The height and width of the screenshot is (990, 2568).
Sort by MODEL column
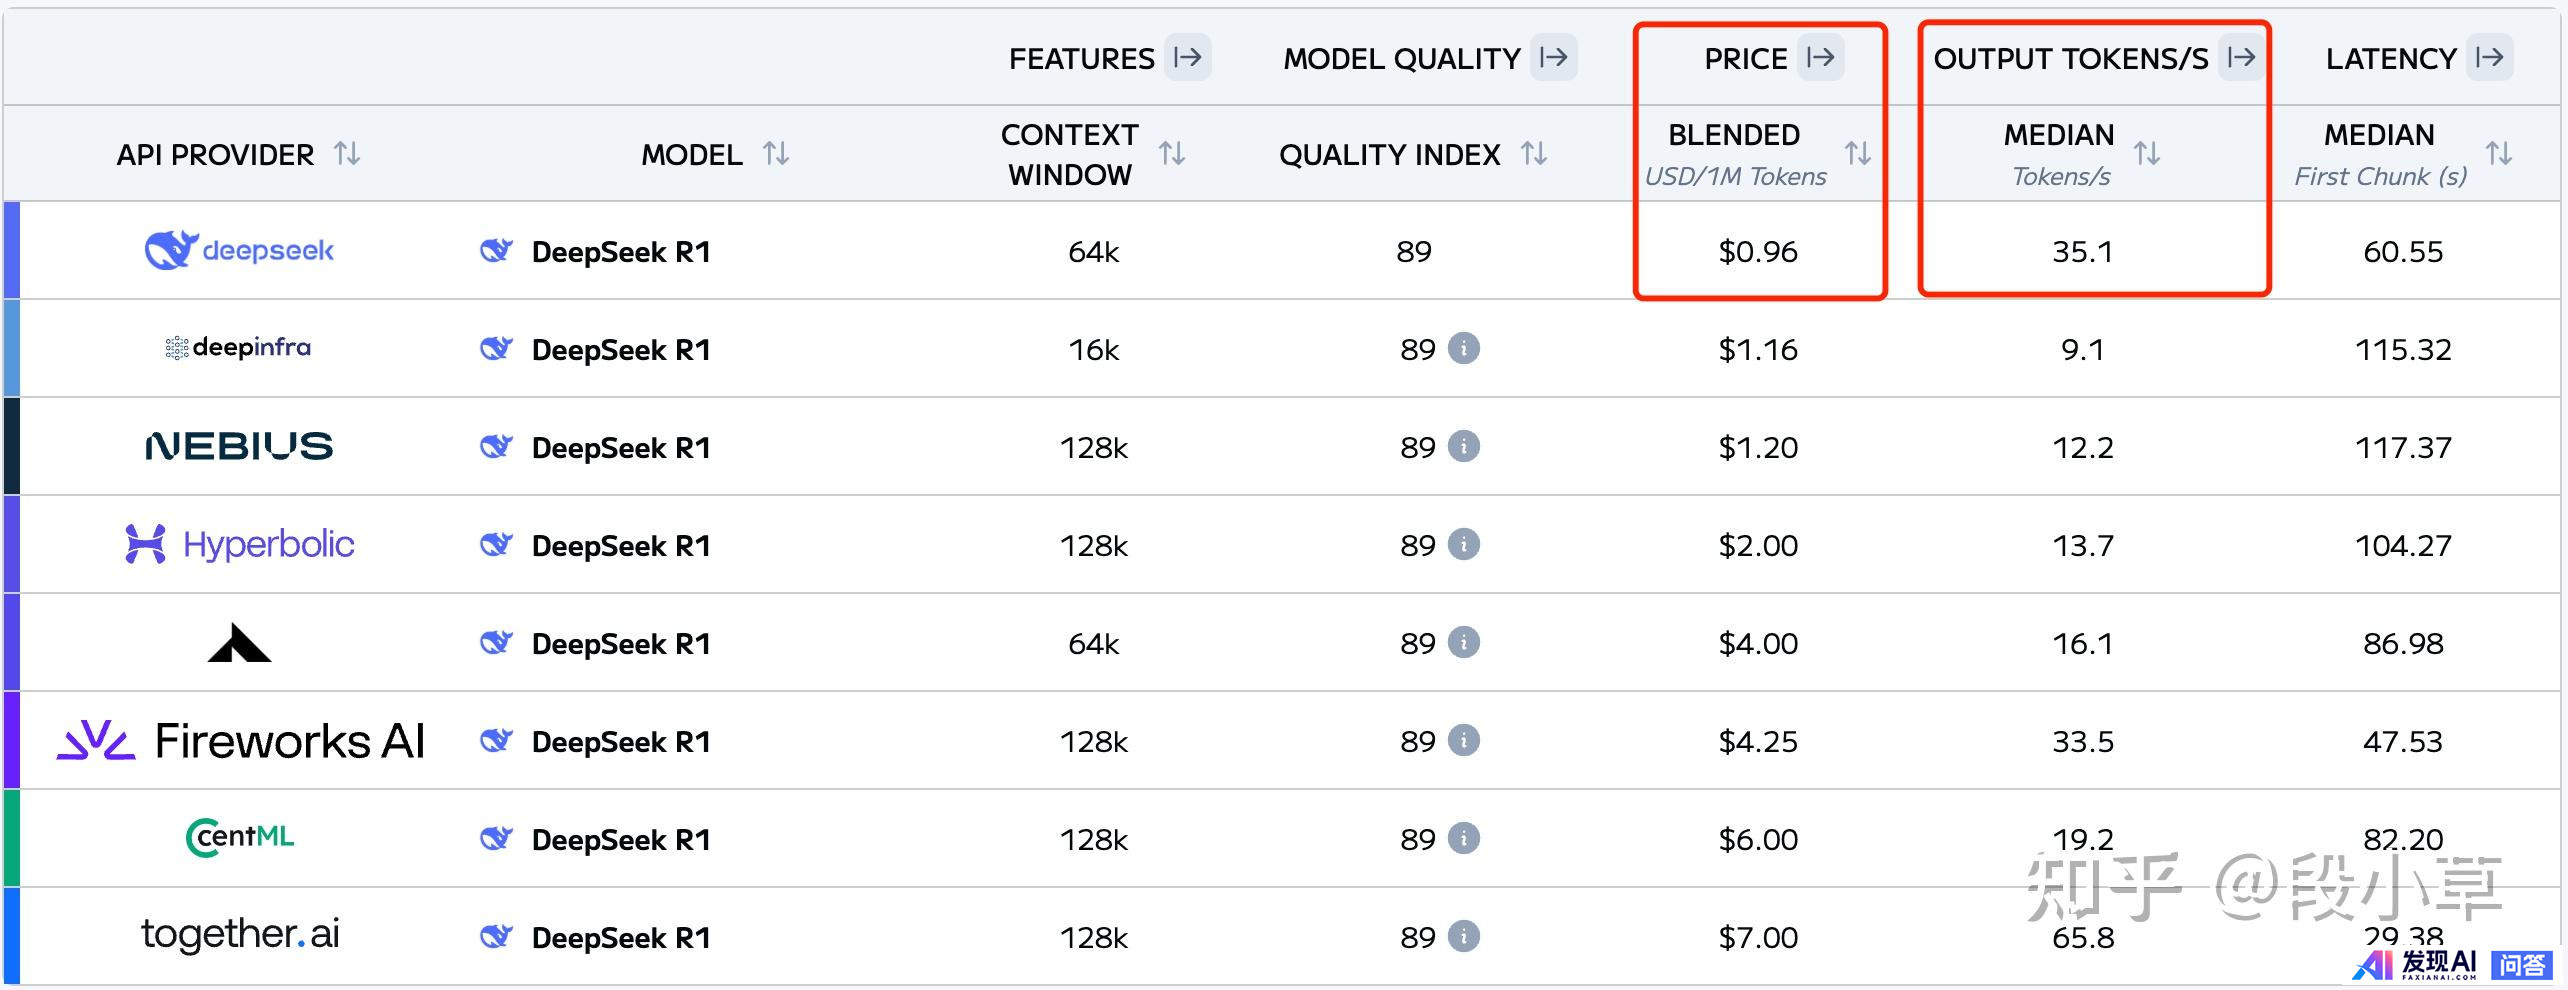tap(776, 154)
